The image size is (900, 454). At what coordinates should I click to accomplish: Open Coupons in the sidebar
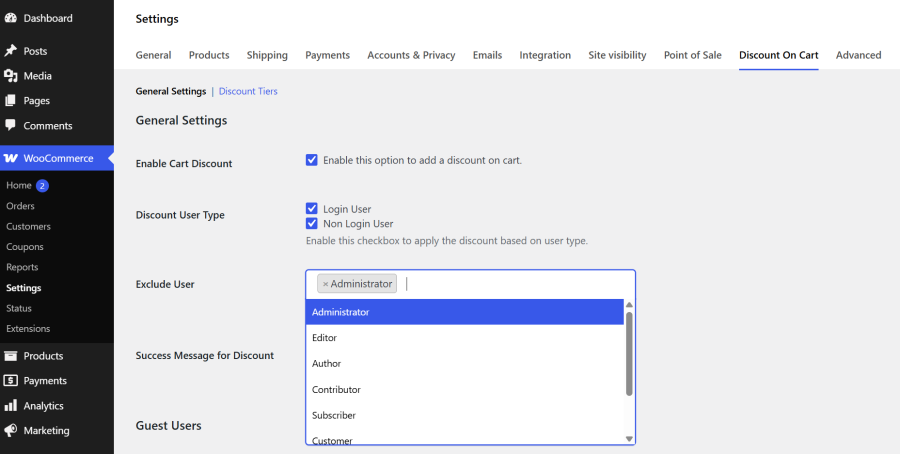point(25,247)
